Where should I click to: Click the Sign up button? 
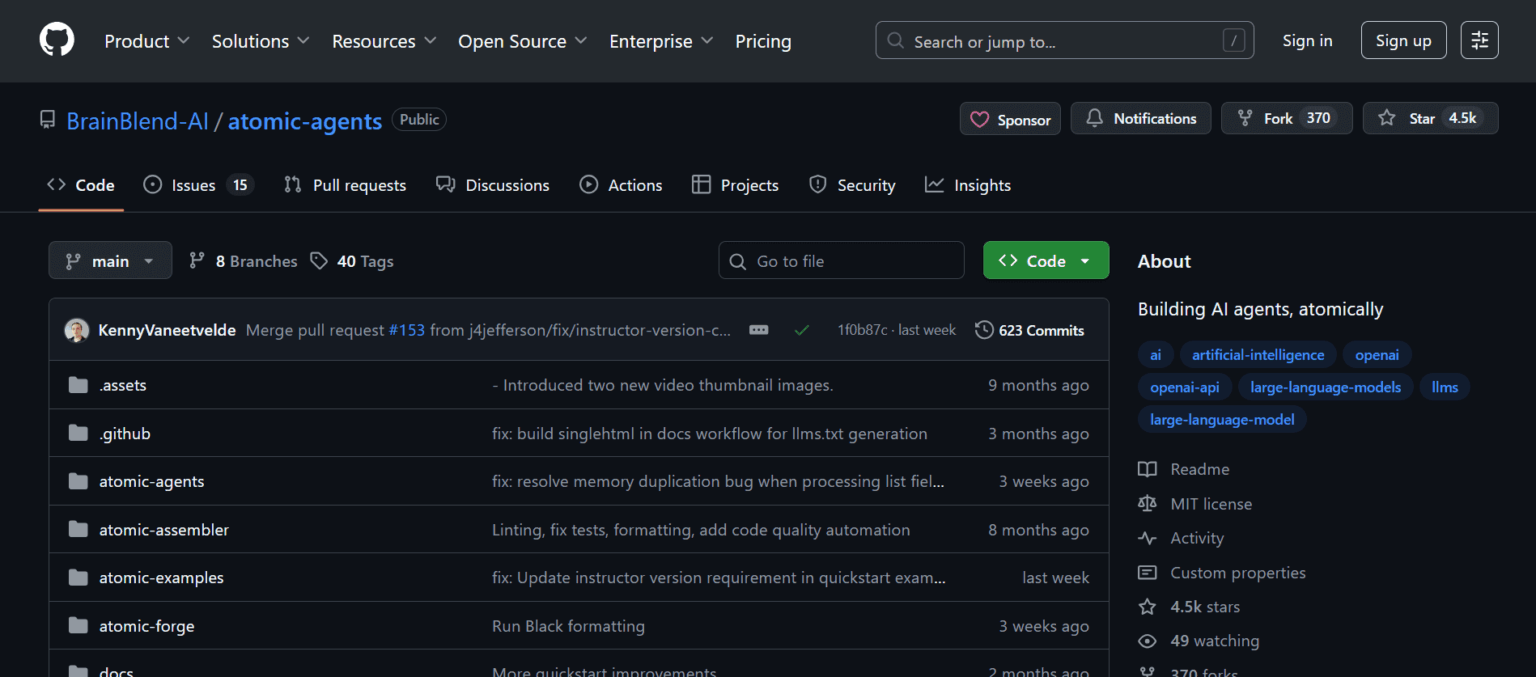coord(1403,40)
